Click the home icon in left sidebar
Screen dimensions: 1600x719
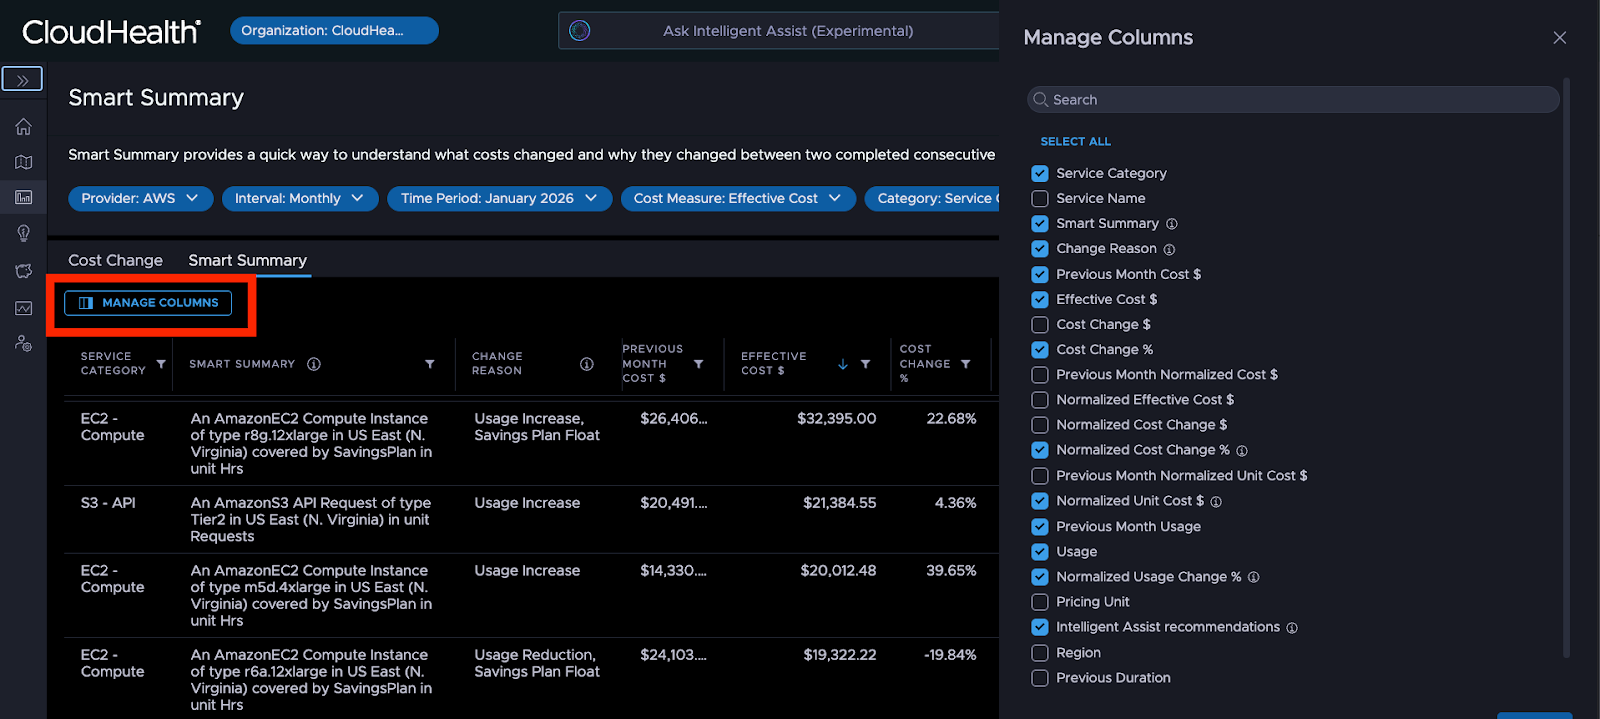click(23, 127)
